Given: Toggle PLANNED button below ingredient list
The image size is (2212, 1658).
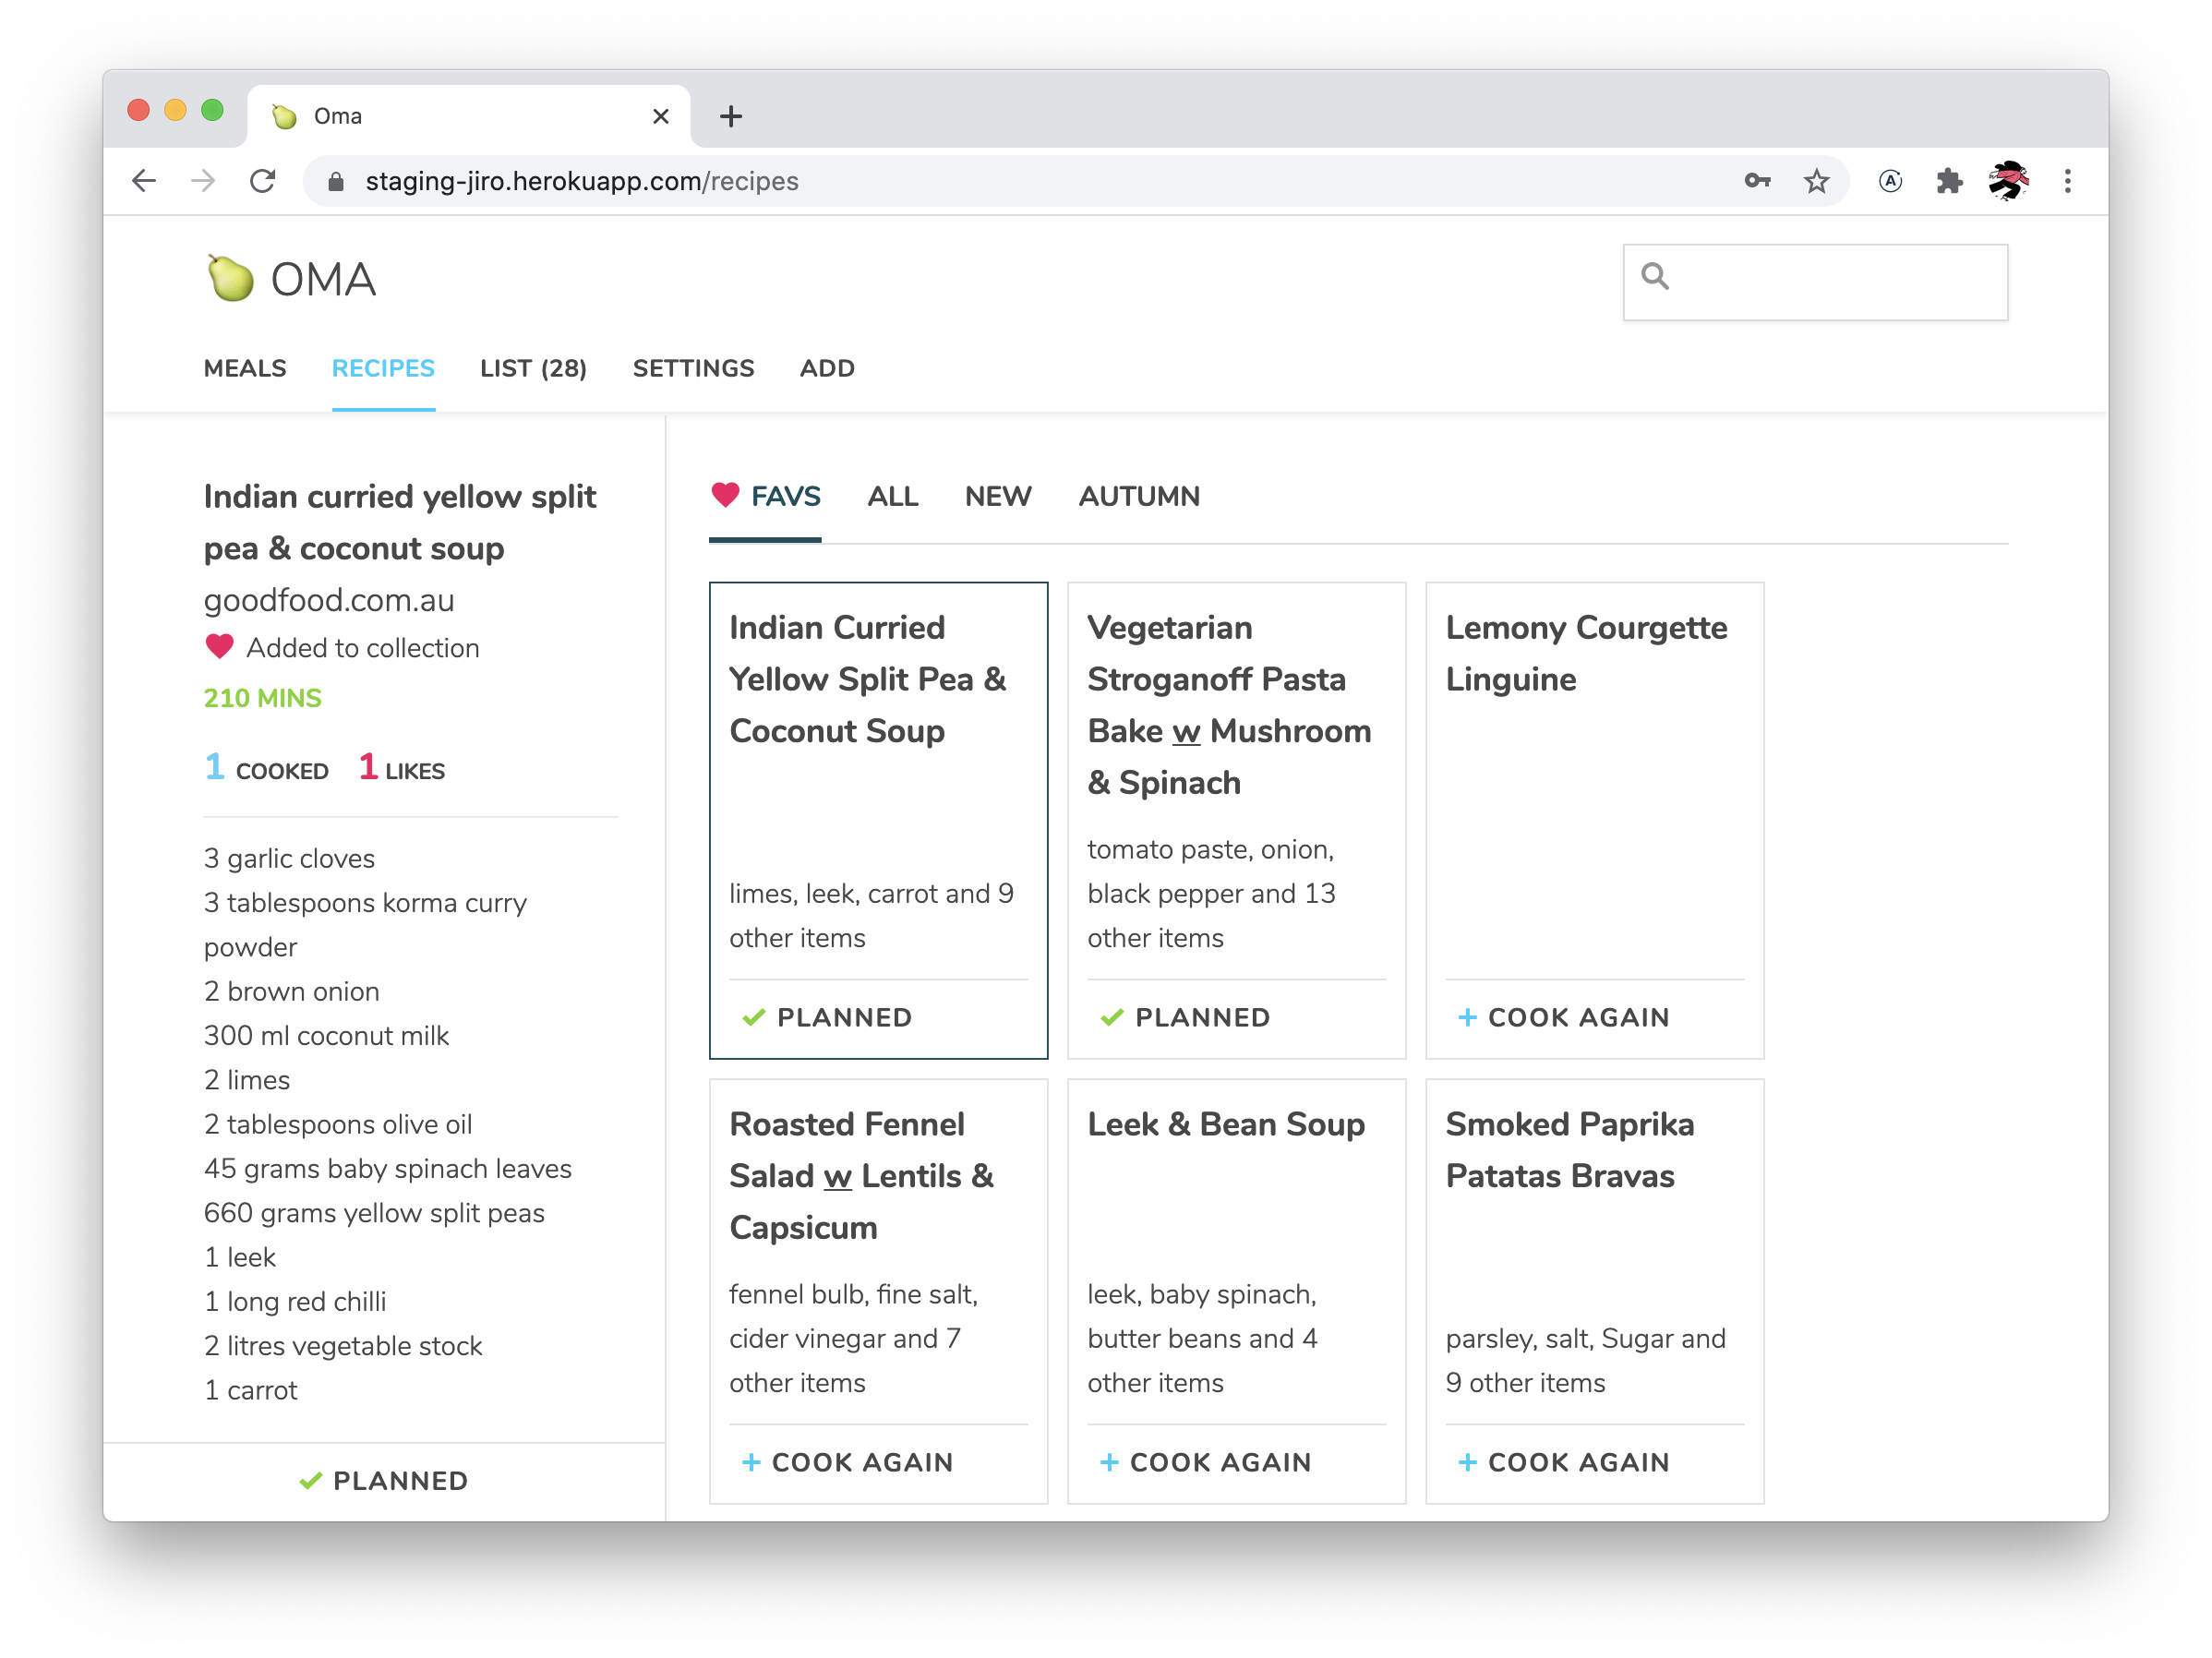Looking at the screenshot, I should point(384,1480).
